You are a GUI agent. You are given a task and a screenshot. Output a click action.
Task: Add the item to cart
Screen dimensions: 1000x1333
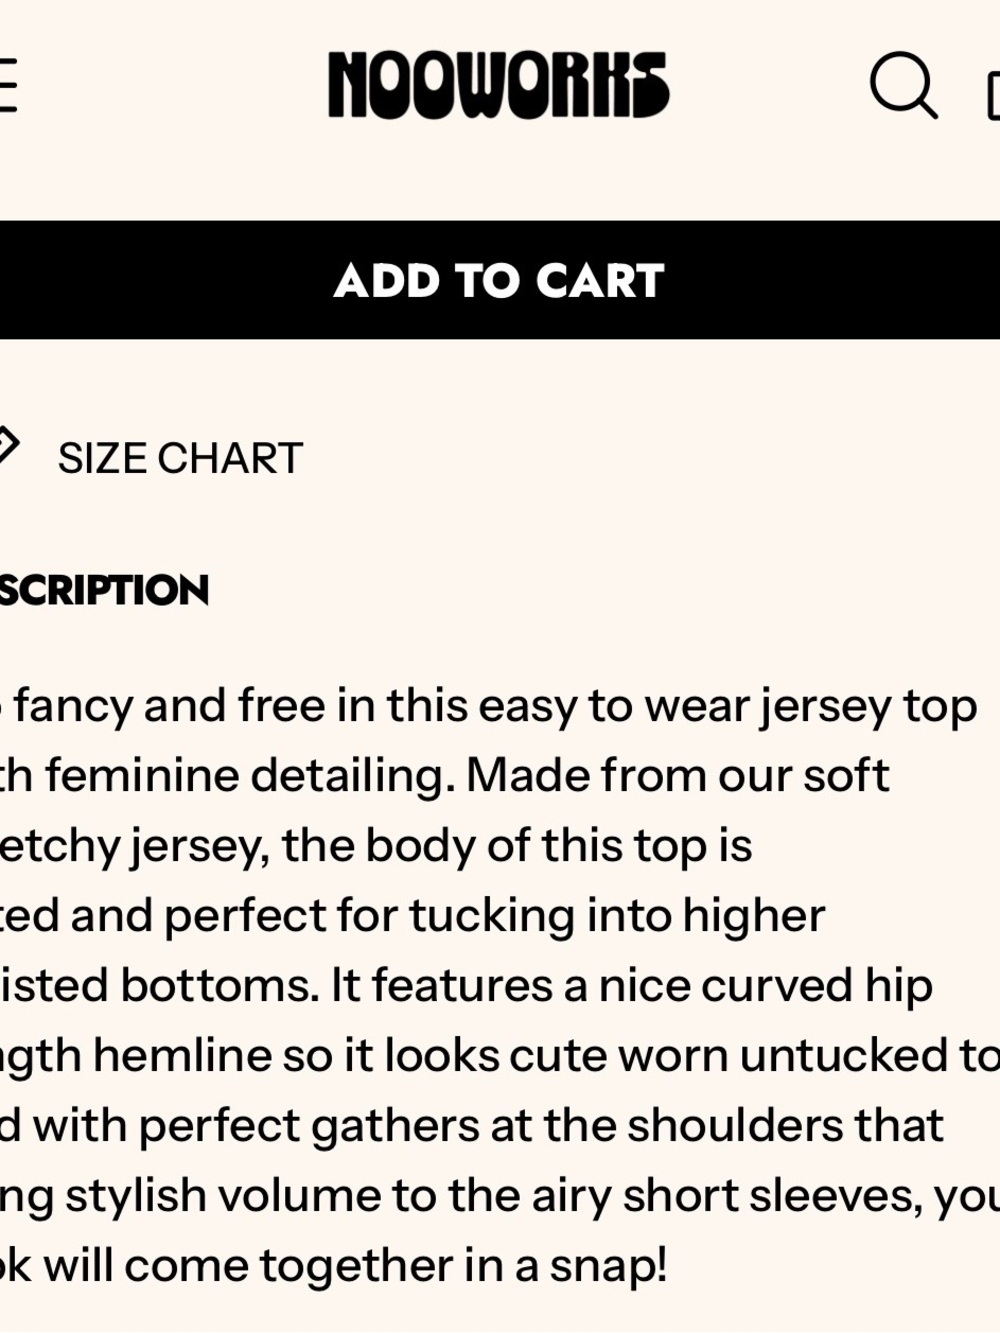pos(500,280)
